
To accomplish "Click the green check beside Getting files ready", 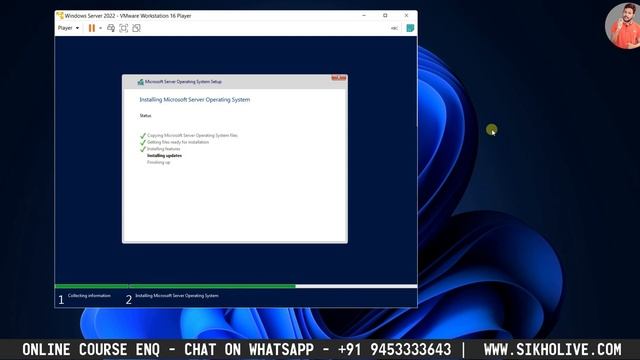I will (x=143, y=142).
